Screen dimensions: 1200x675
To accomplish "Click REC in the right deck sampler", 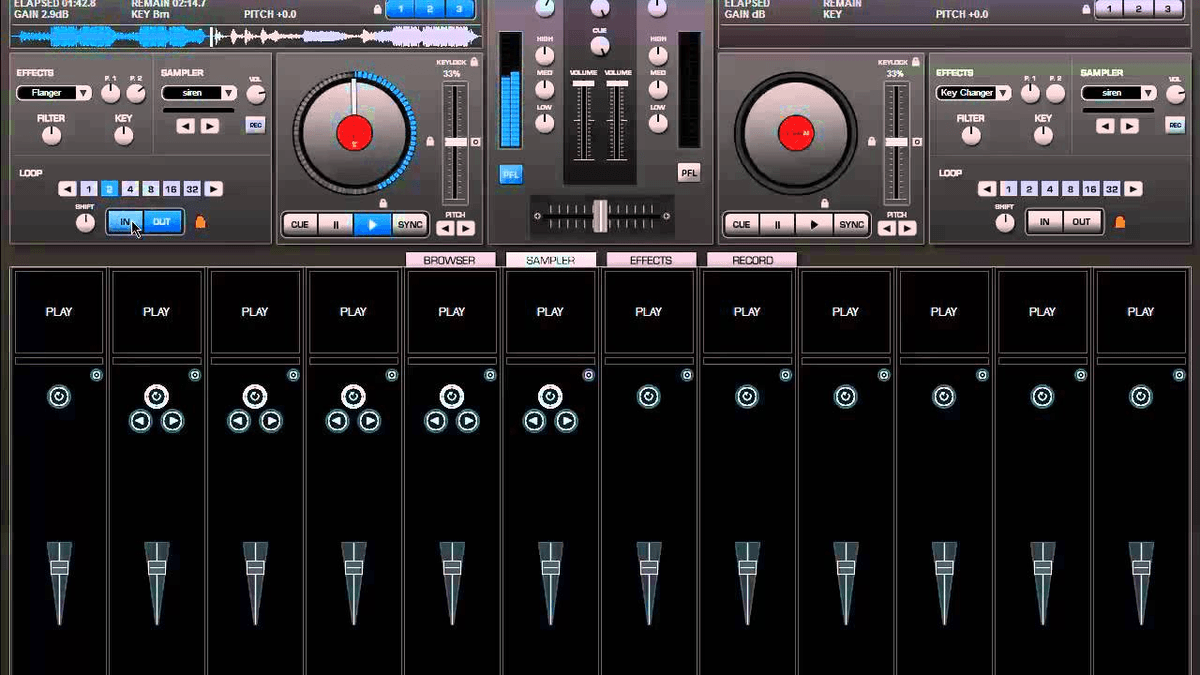I will pyautogui.click(x=1175, y=125).
